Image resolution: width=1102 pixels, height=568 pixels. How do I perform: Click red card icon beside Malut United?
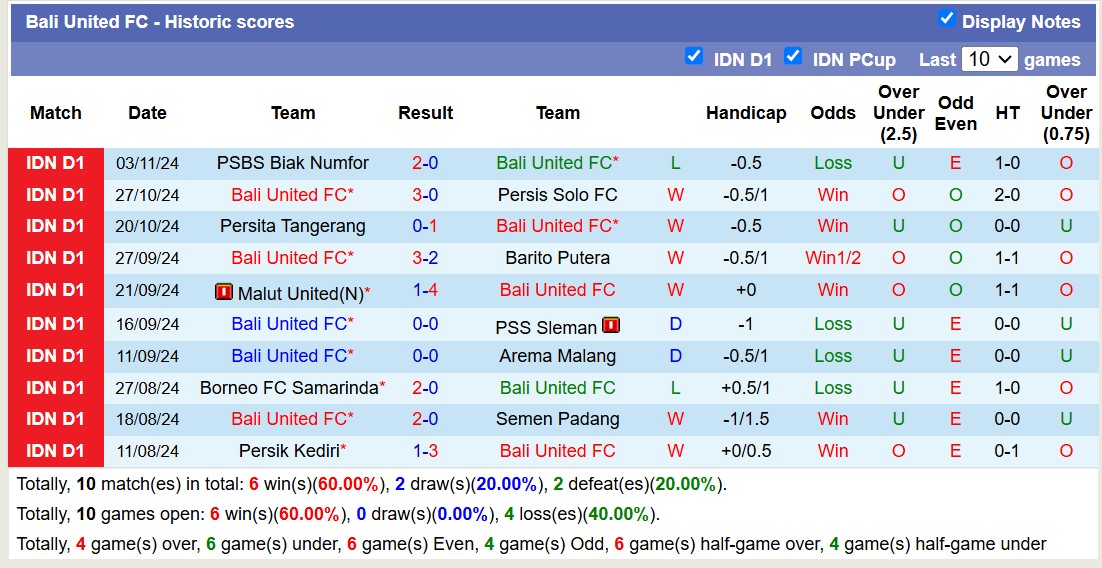pyautogui.click(x=224, y=292)
